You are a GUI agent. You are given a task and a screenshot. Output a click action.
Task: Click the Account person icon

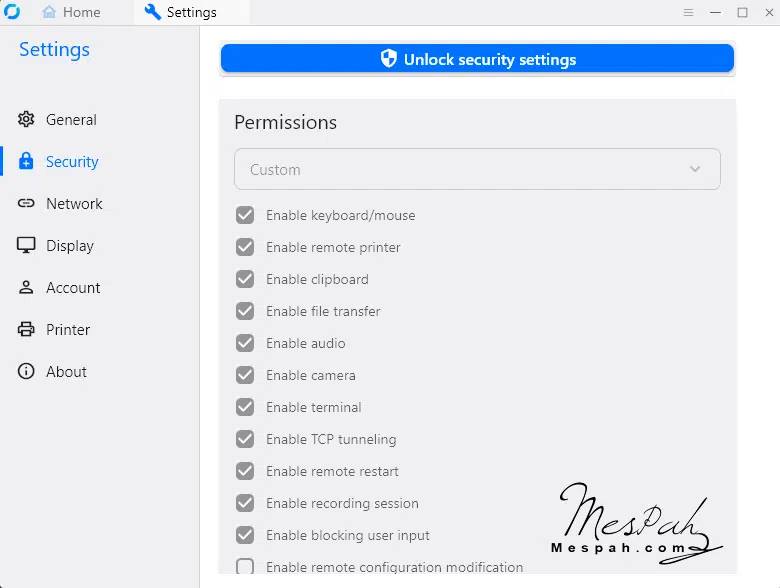point(26,288)
